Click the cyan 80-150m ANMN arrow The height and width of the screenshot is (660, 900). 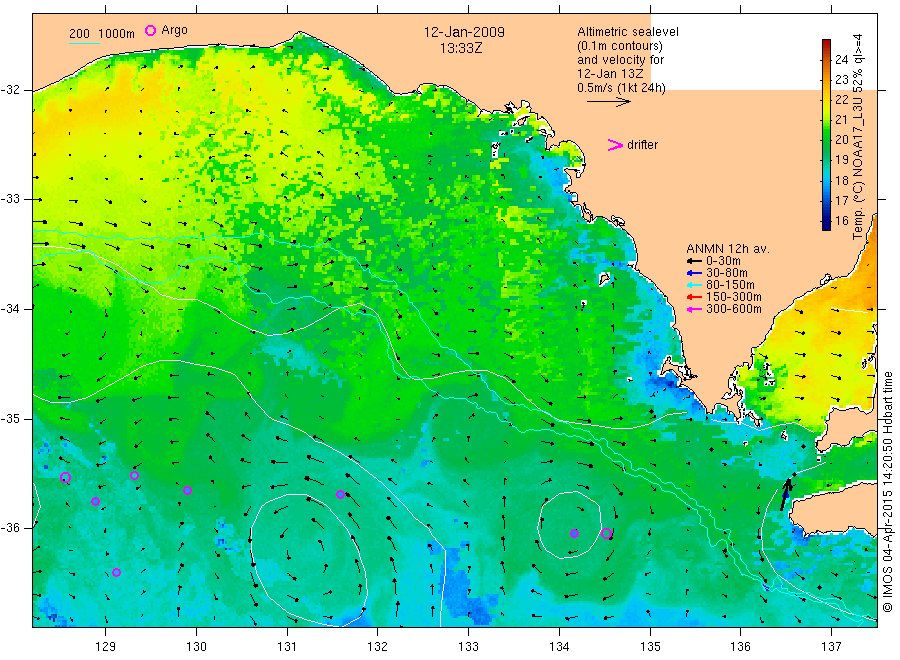point(695,285)
